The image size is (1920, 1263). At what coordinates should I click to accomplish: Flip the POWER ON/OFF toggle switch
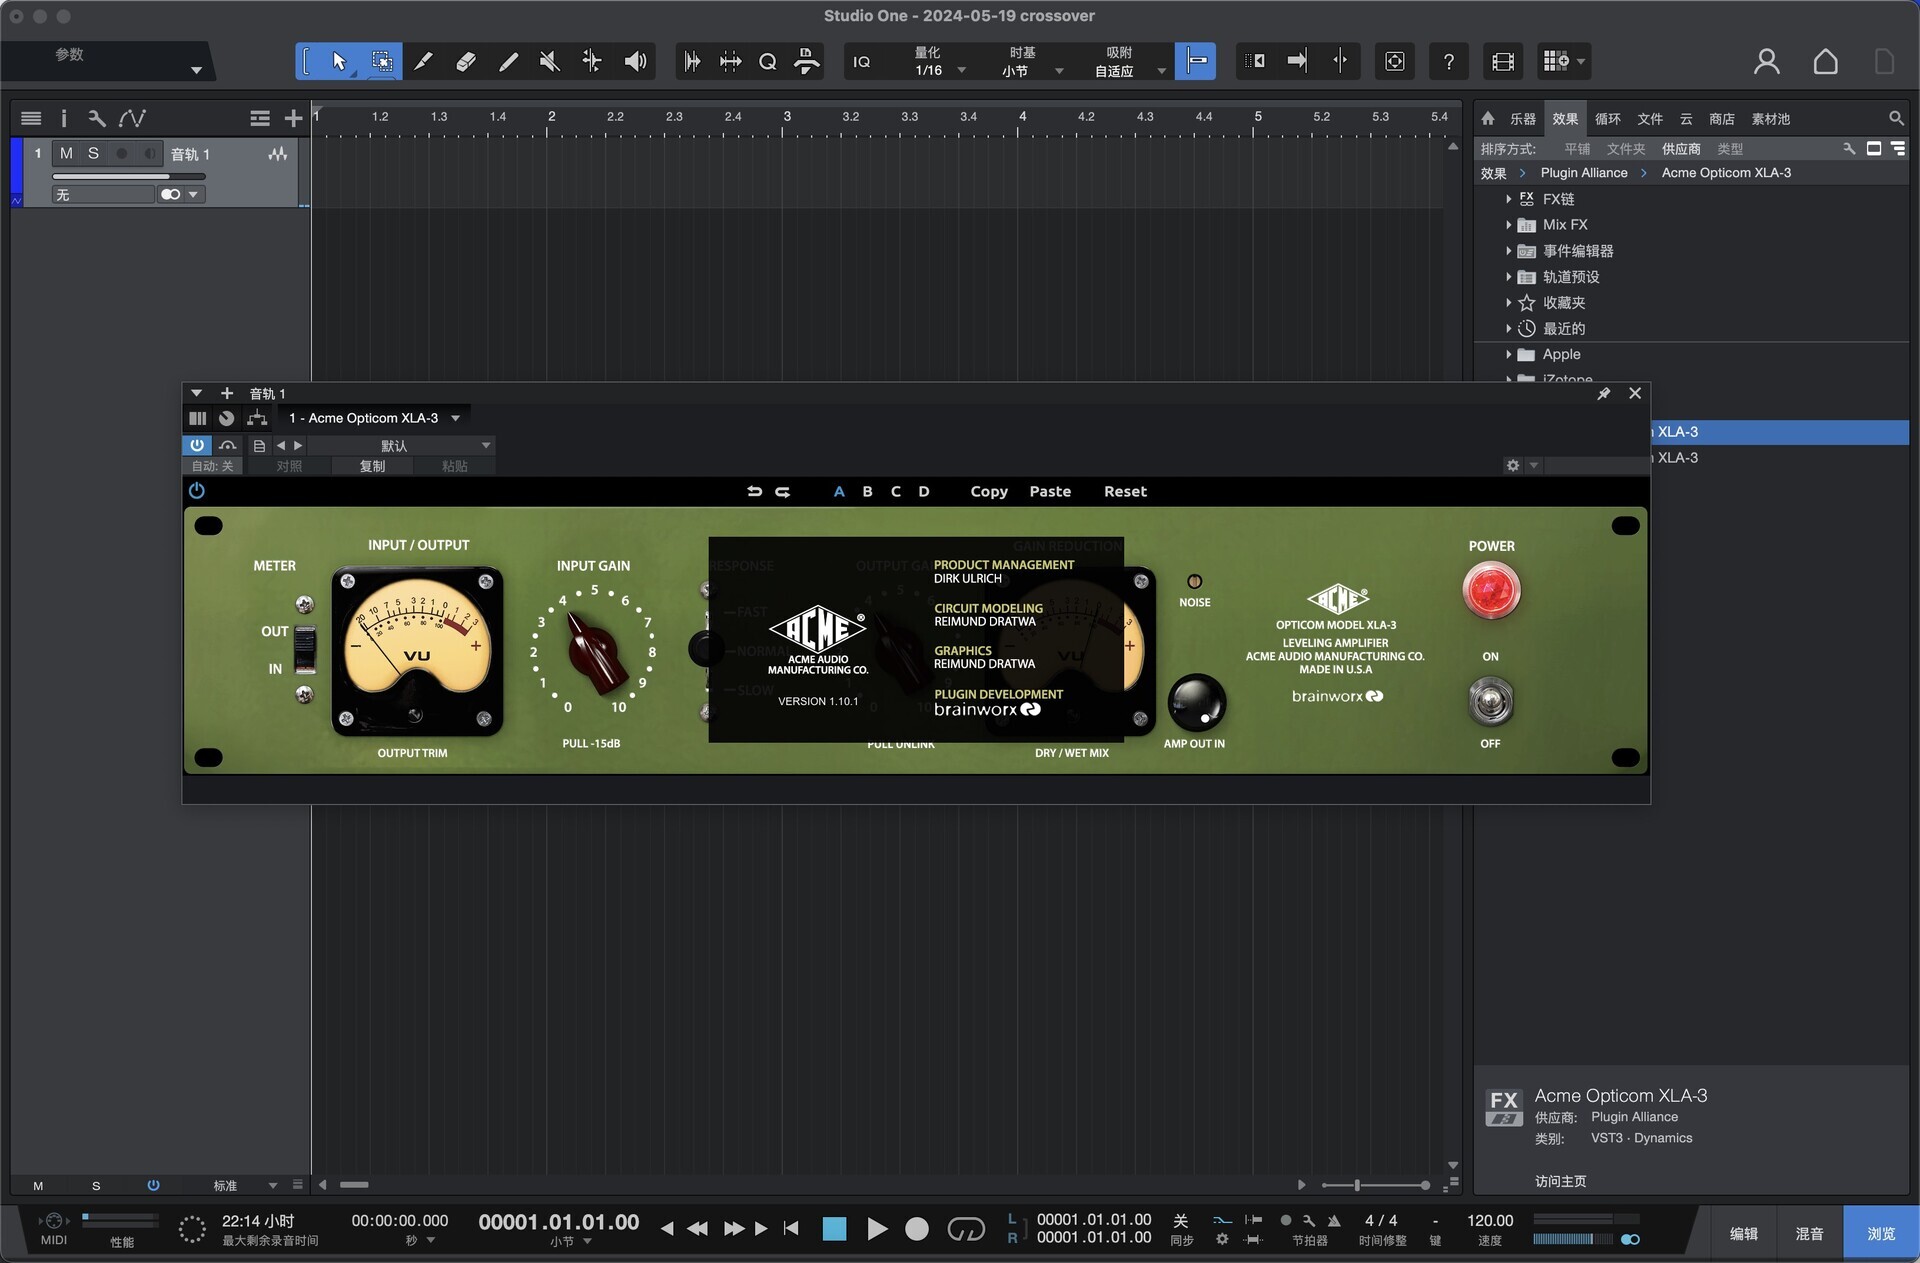point(1490,701)
